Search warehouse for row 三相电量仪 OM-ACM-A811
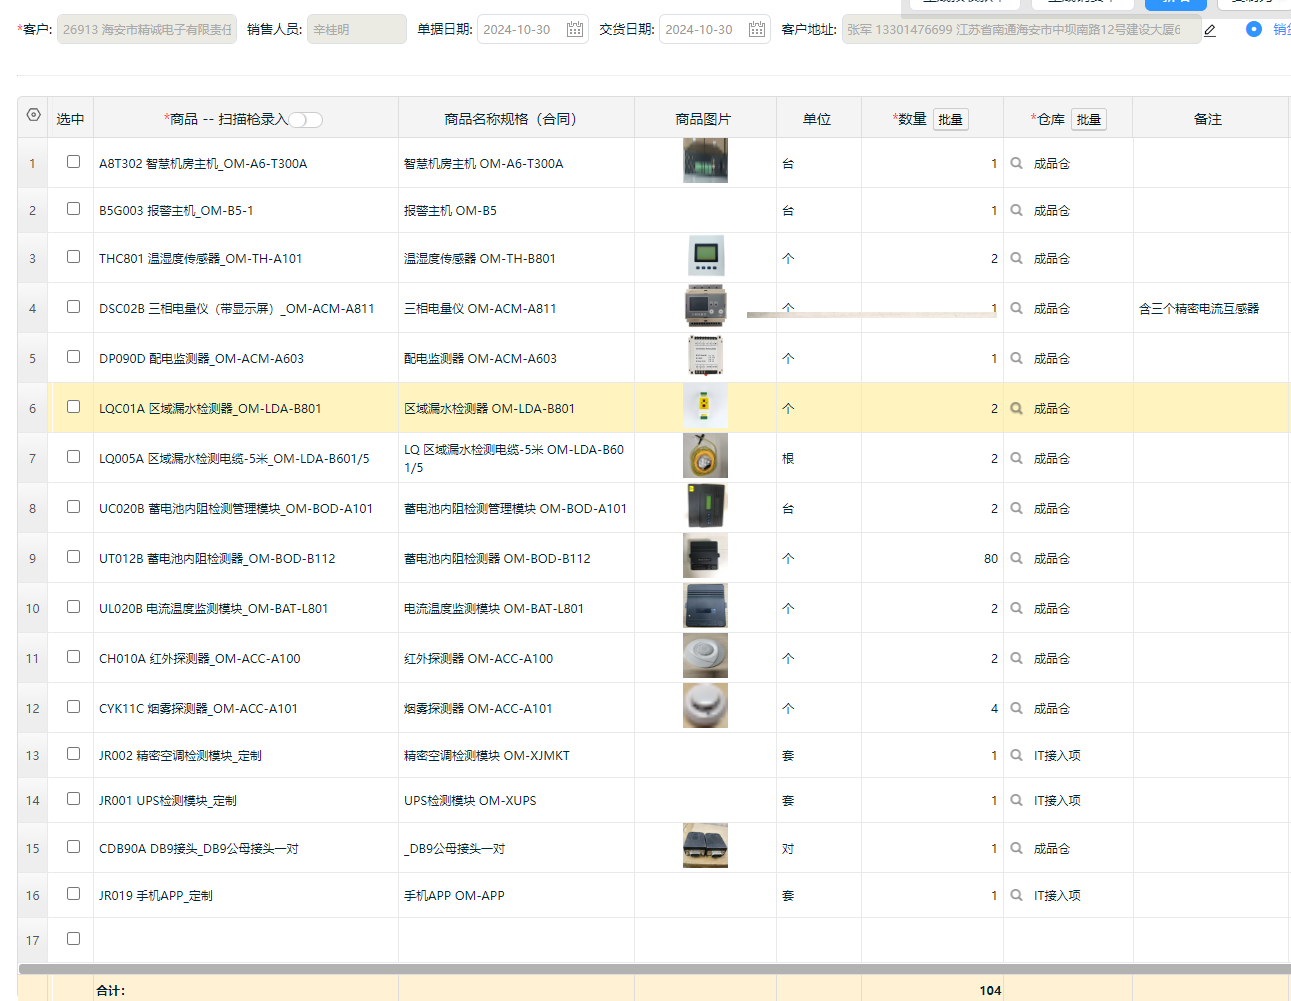Screen dimensions: 1291x1001 pos(1016,308)
